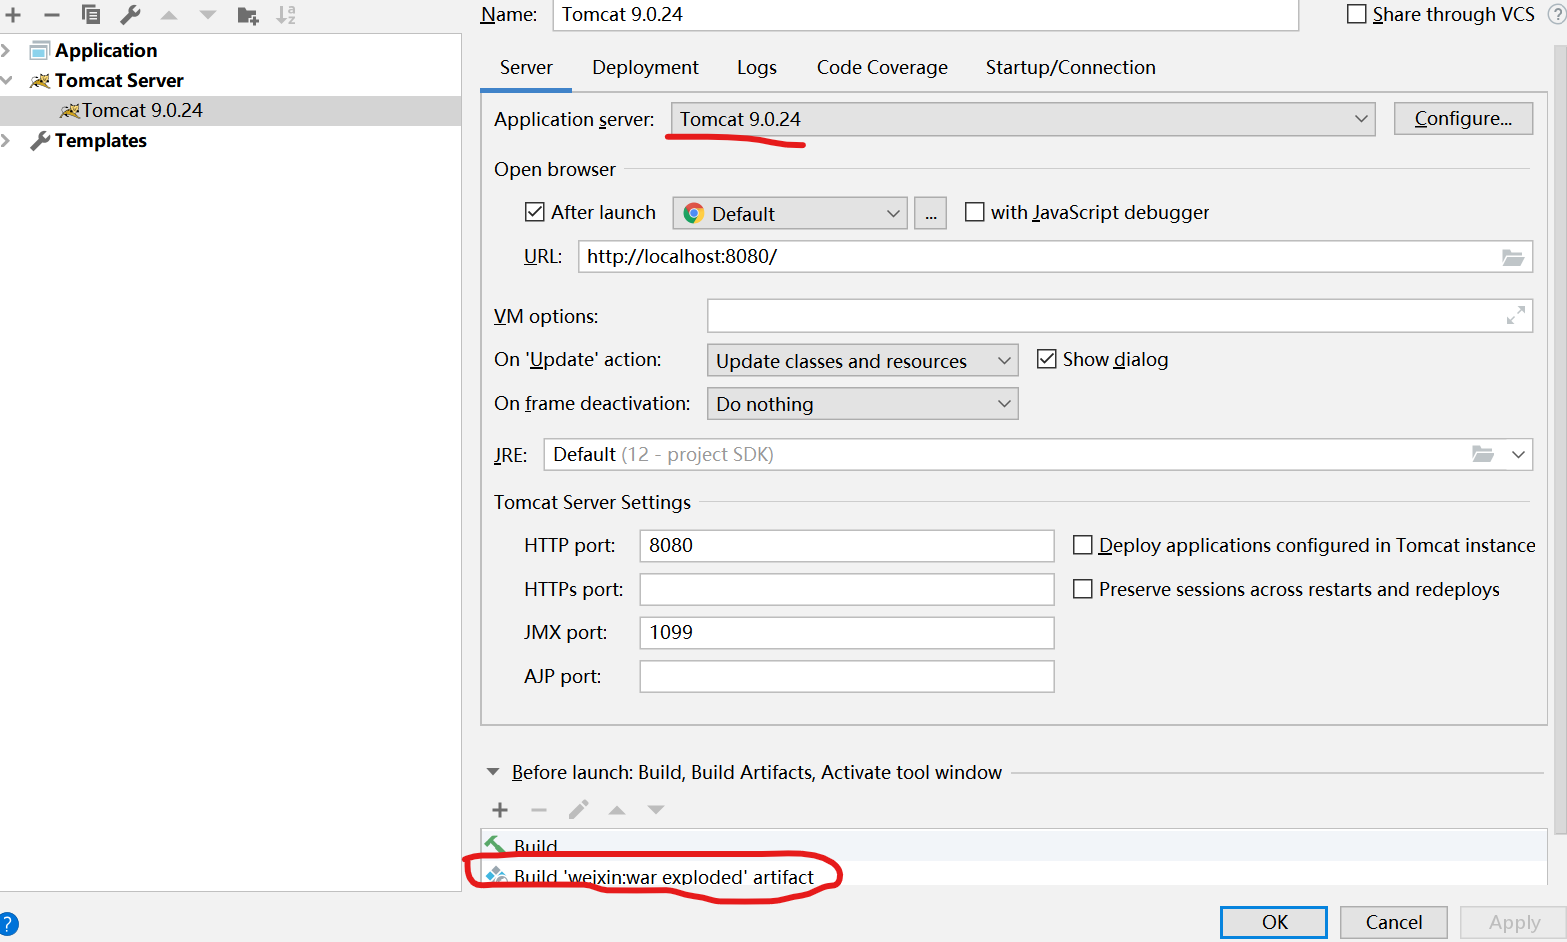The width and height of the screenshot is (1567, 942).
Task: Select the Build task row
Action: tap(1014, 846)
